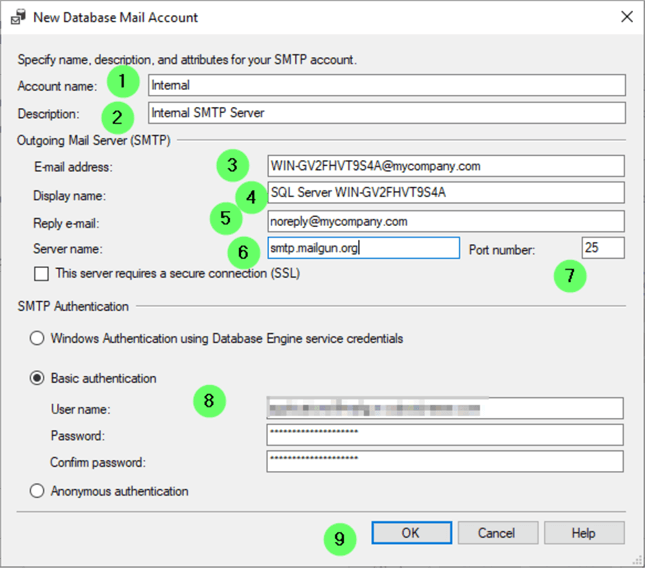Viewport: 645px width, 568px height.
Task: Click the User name field
Action: click(x=445, y=408)
